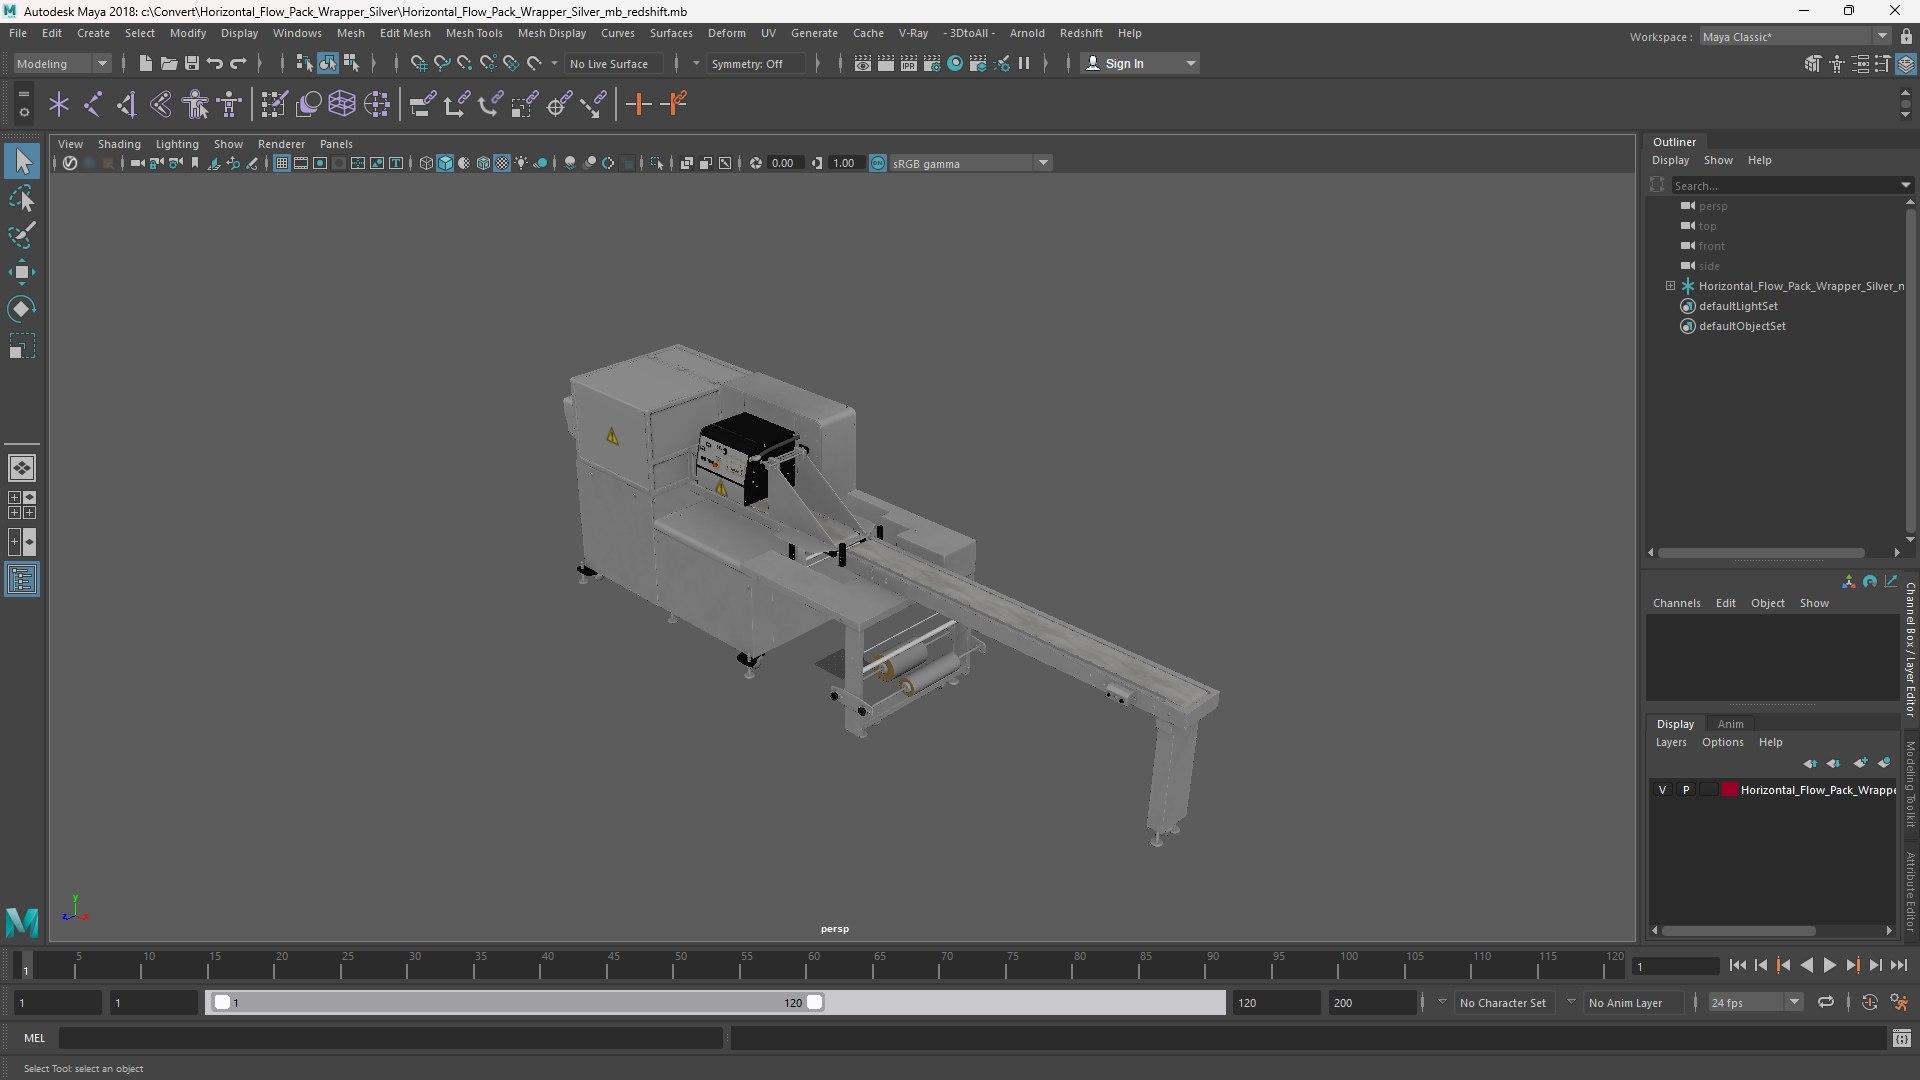
Task: Click the MEL command language label
Action: click(35, 1038)
